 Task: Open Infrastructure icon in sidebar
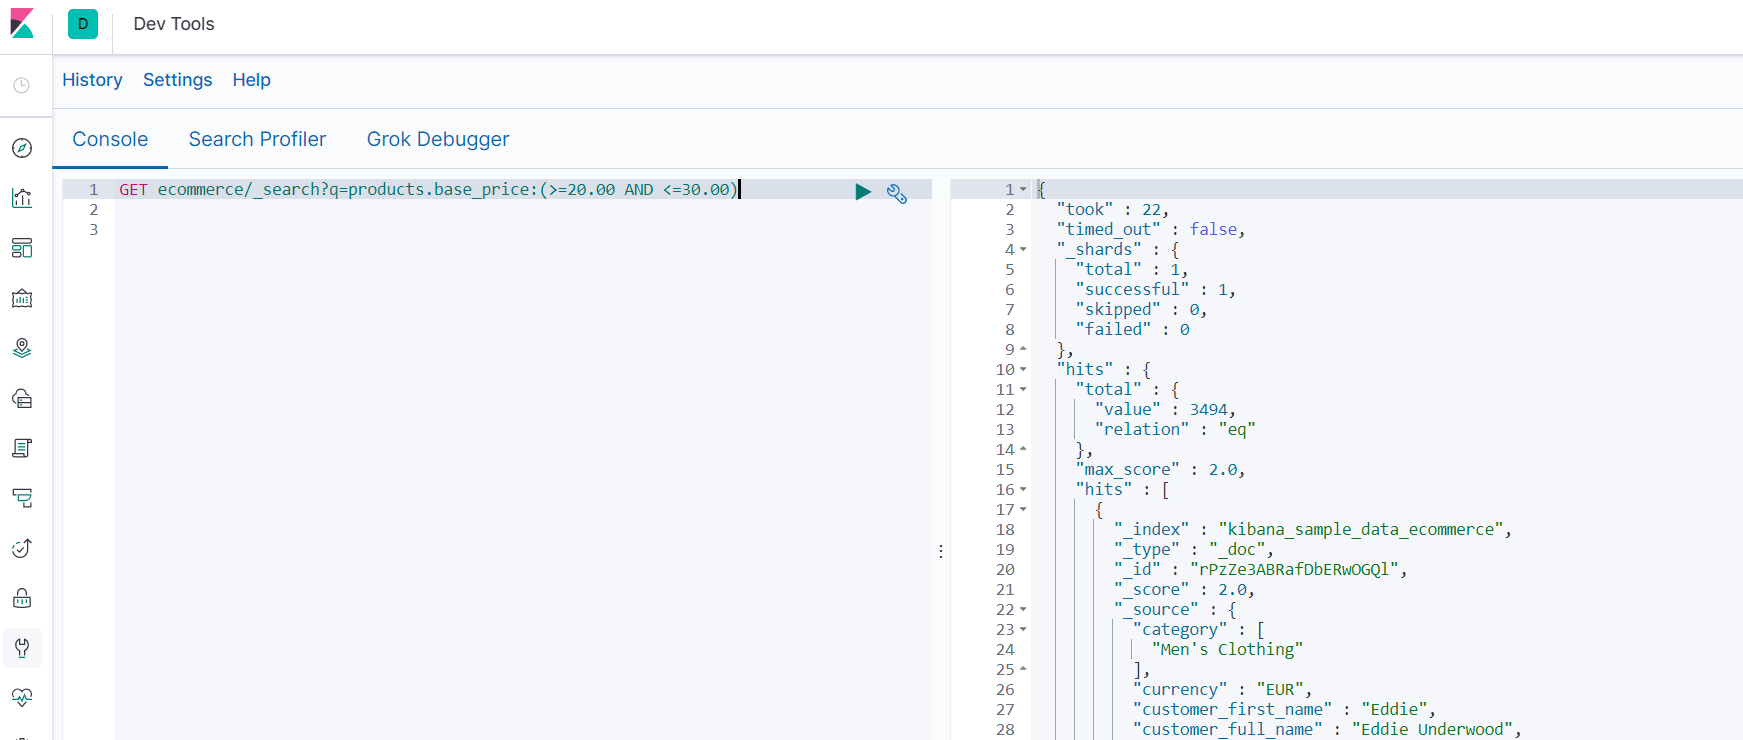point(22,398)
